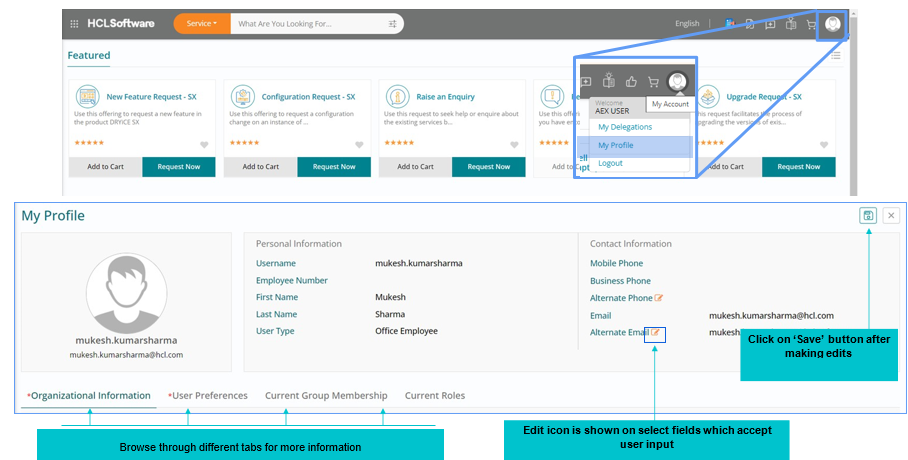
Task: Select My Delegations in account menu
Action: [625, 127]
